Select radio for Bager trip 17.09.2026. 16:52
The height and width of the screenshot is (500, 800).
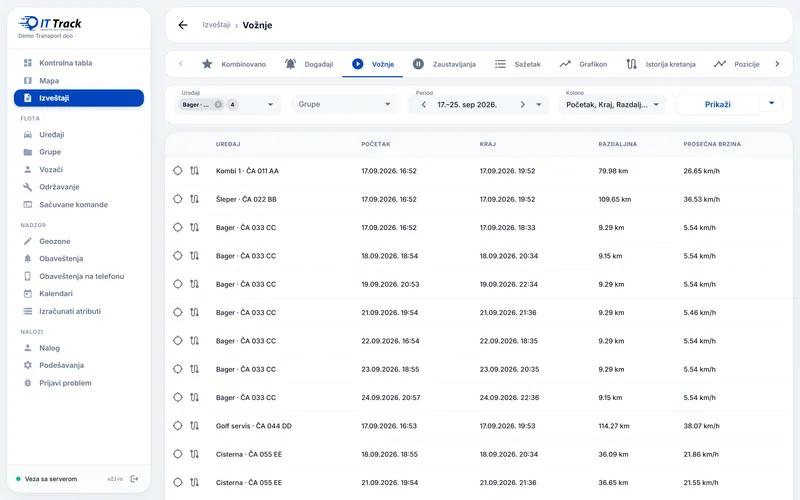(x=178, y=228)
